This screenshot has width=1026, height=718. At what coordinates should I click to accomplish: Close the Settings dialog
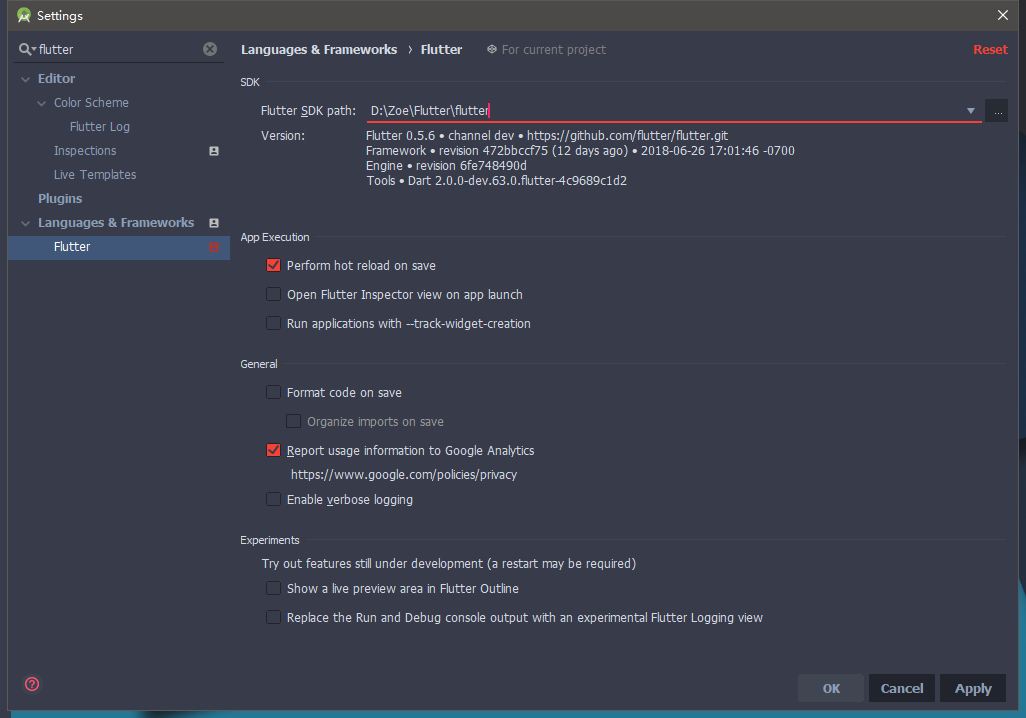coord(1002,15)
